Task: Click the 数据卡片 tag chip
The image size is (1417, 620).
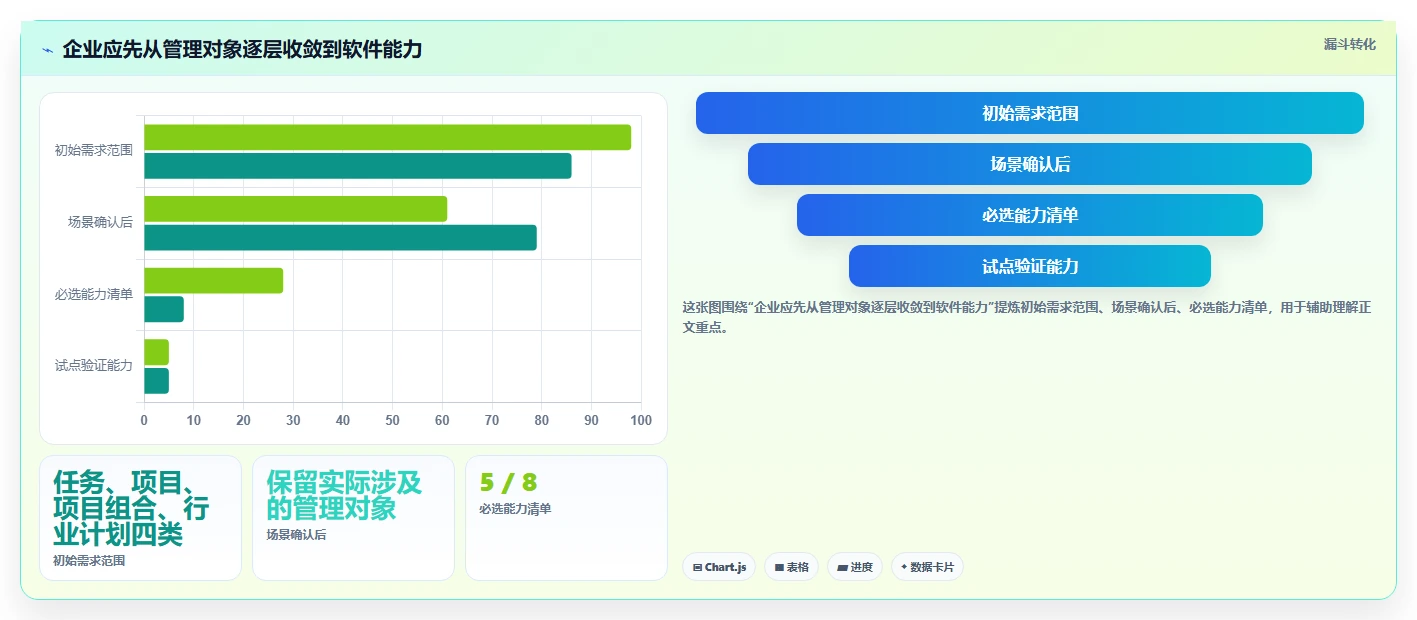Action: (927, 567)
